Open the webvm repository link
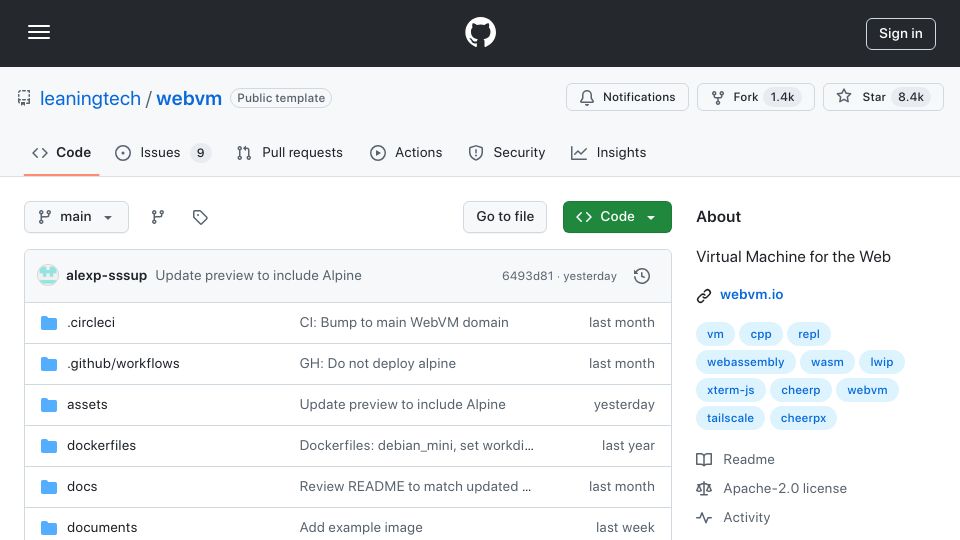Image resolution: width=960 pixels, height=540 pixels. point(189,98)
